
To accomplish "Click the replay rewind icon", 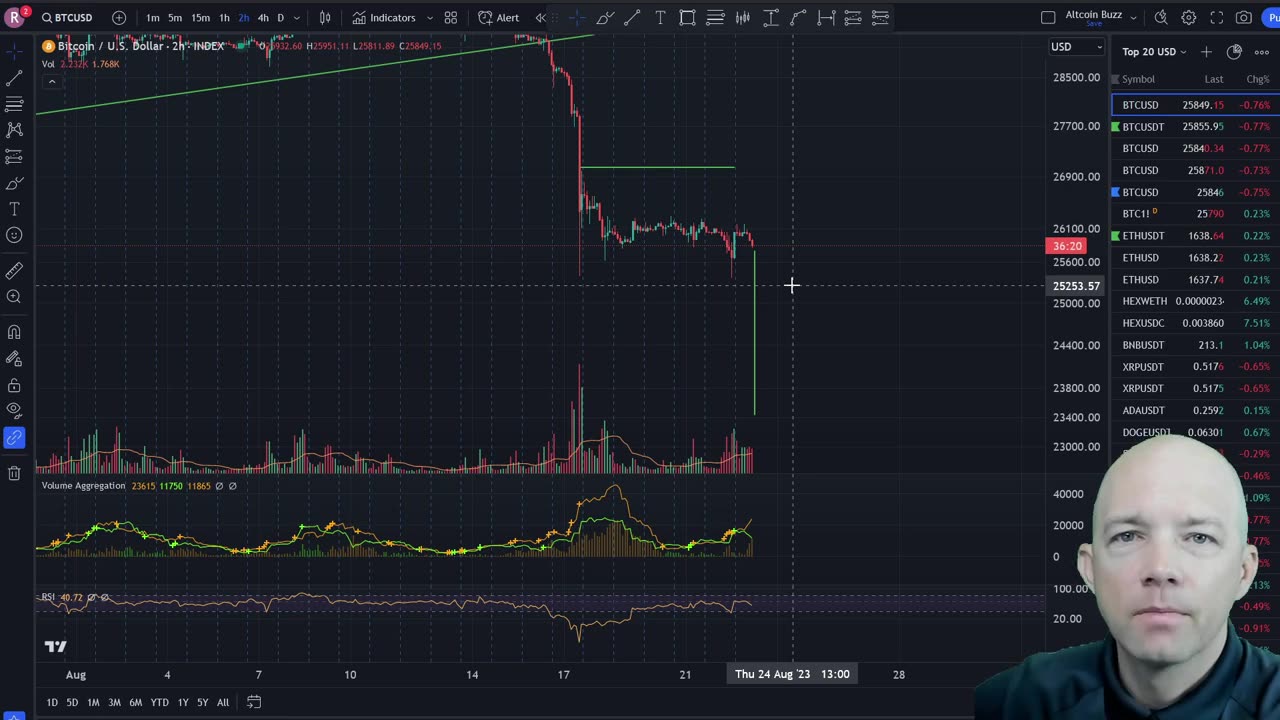I will tap(541, 18).
